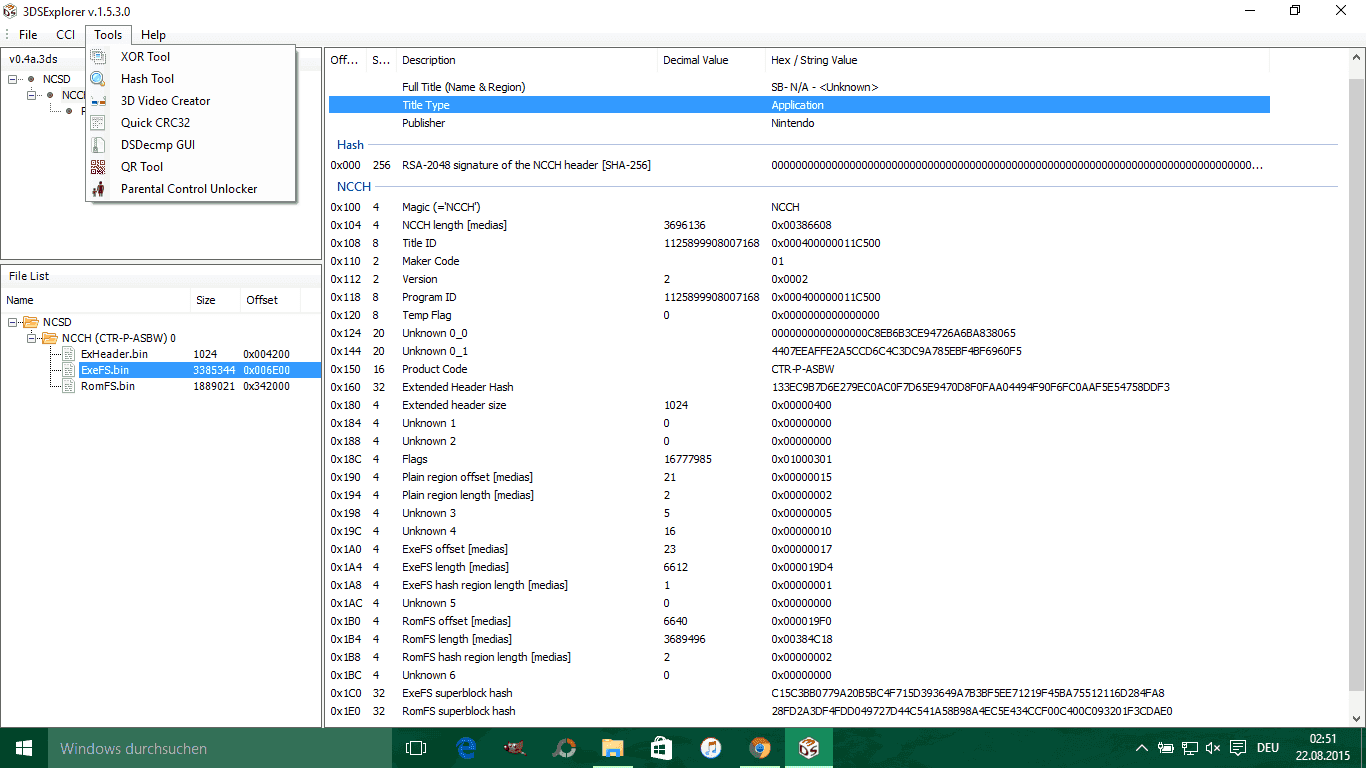Open the File menu
Image resolution: width=1366 pixels, height=768 pixels.
pos(28,35)
